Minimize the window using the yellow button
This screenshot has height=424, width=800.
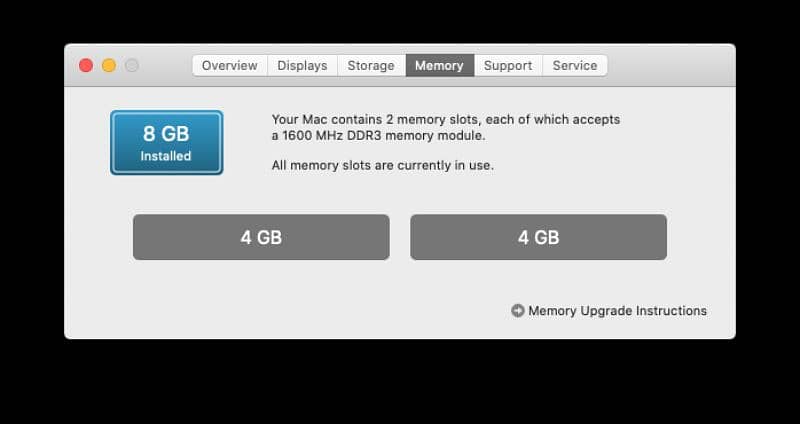109,65
